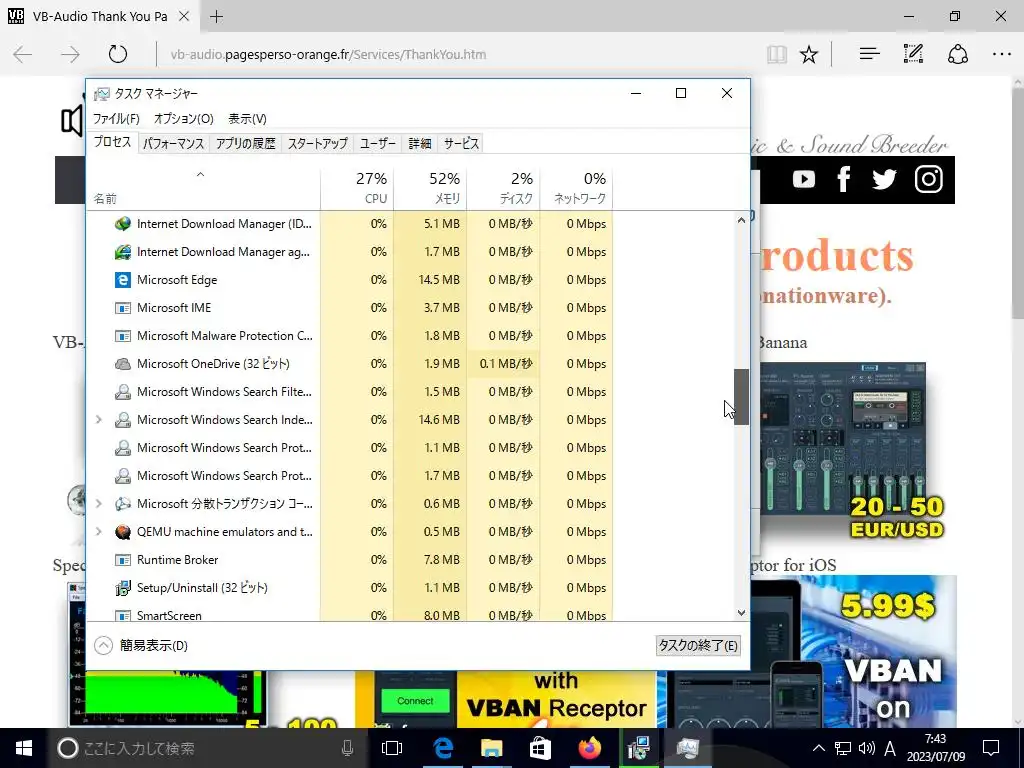Click Windows search box on taskbar
Screen dimensions: 1024x768
[x=206, y=748]
